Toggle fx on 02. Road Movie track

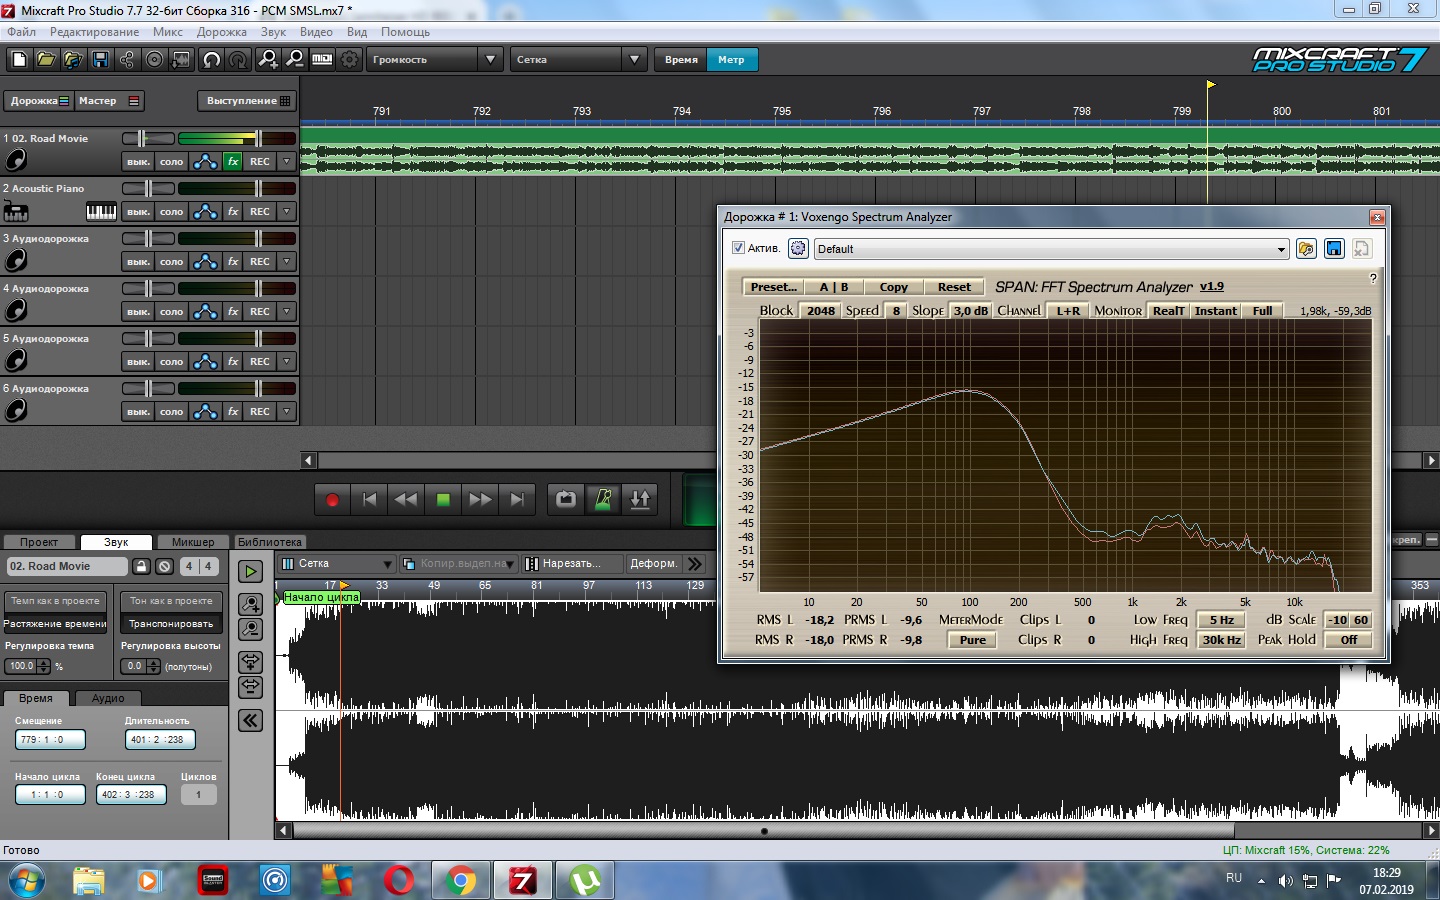click(233, 161)
